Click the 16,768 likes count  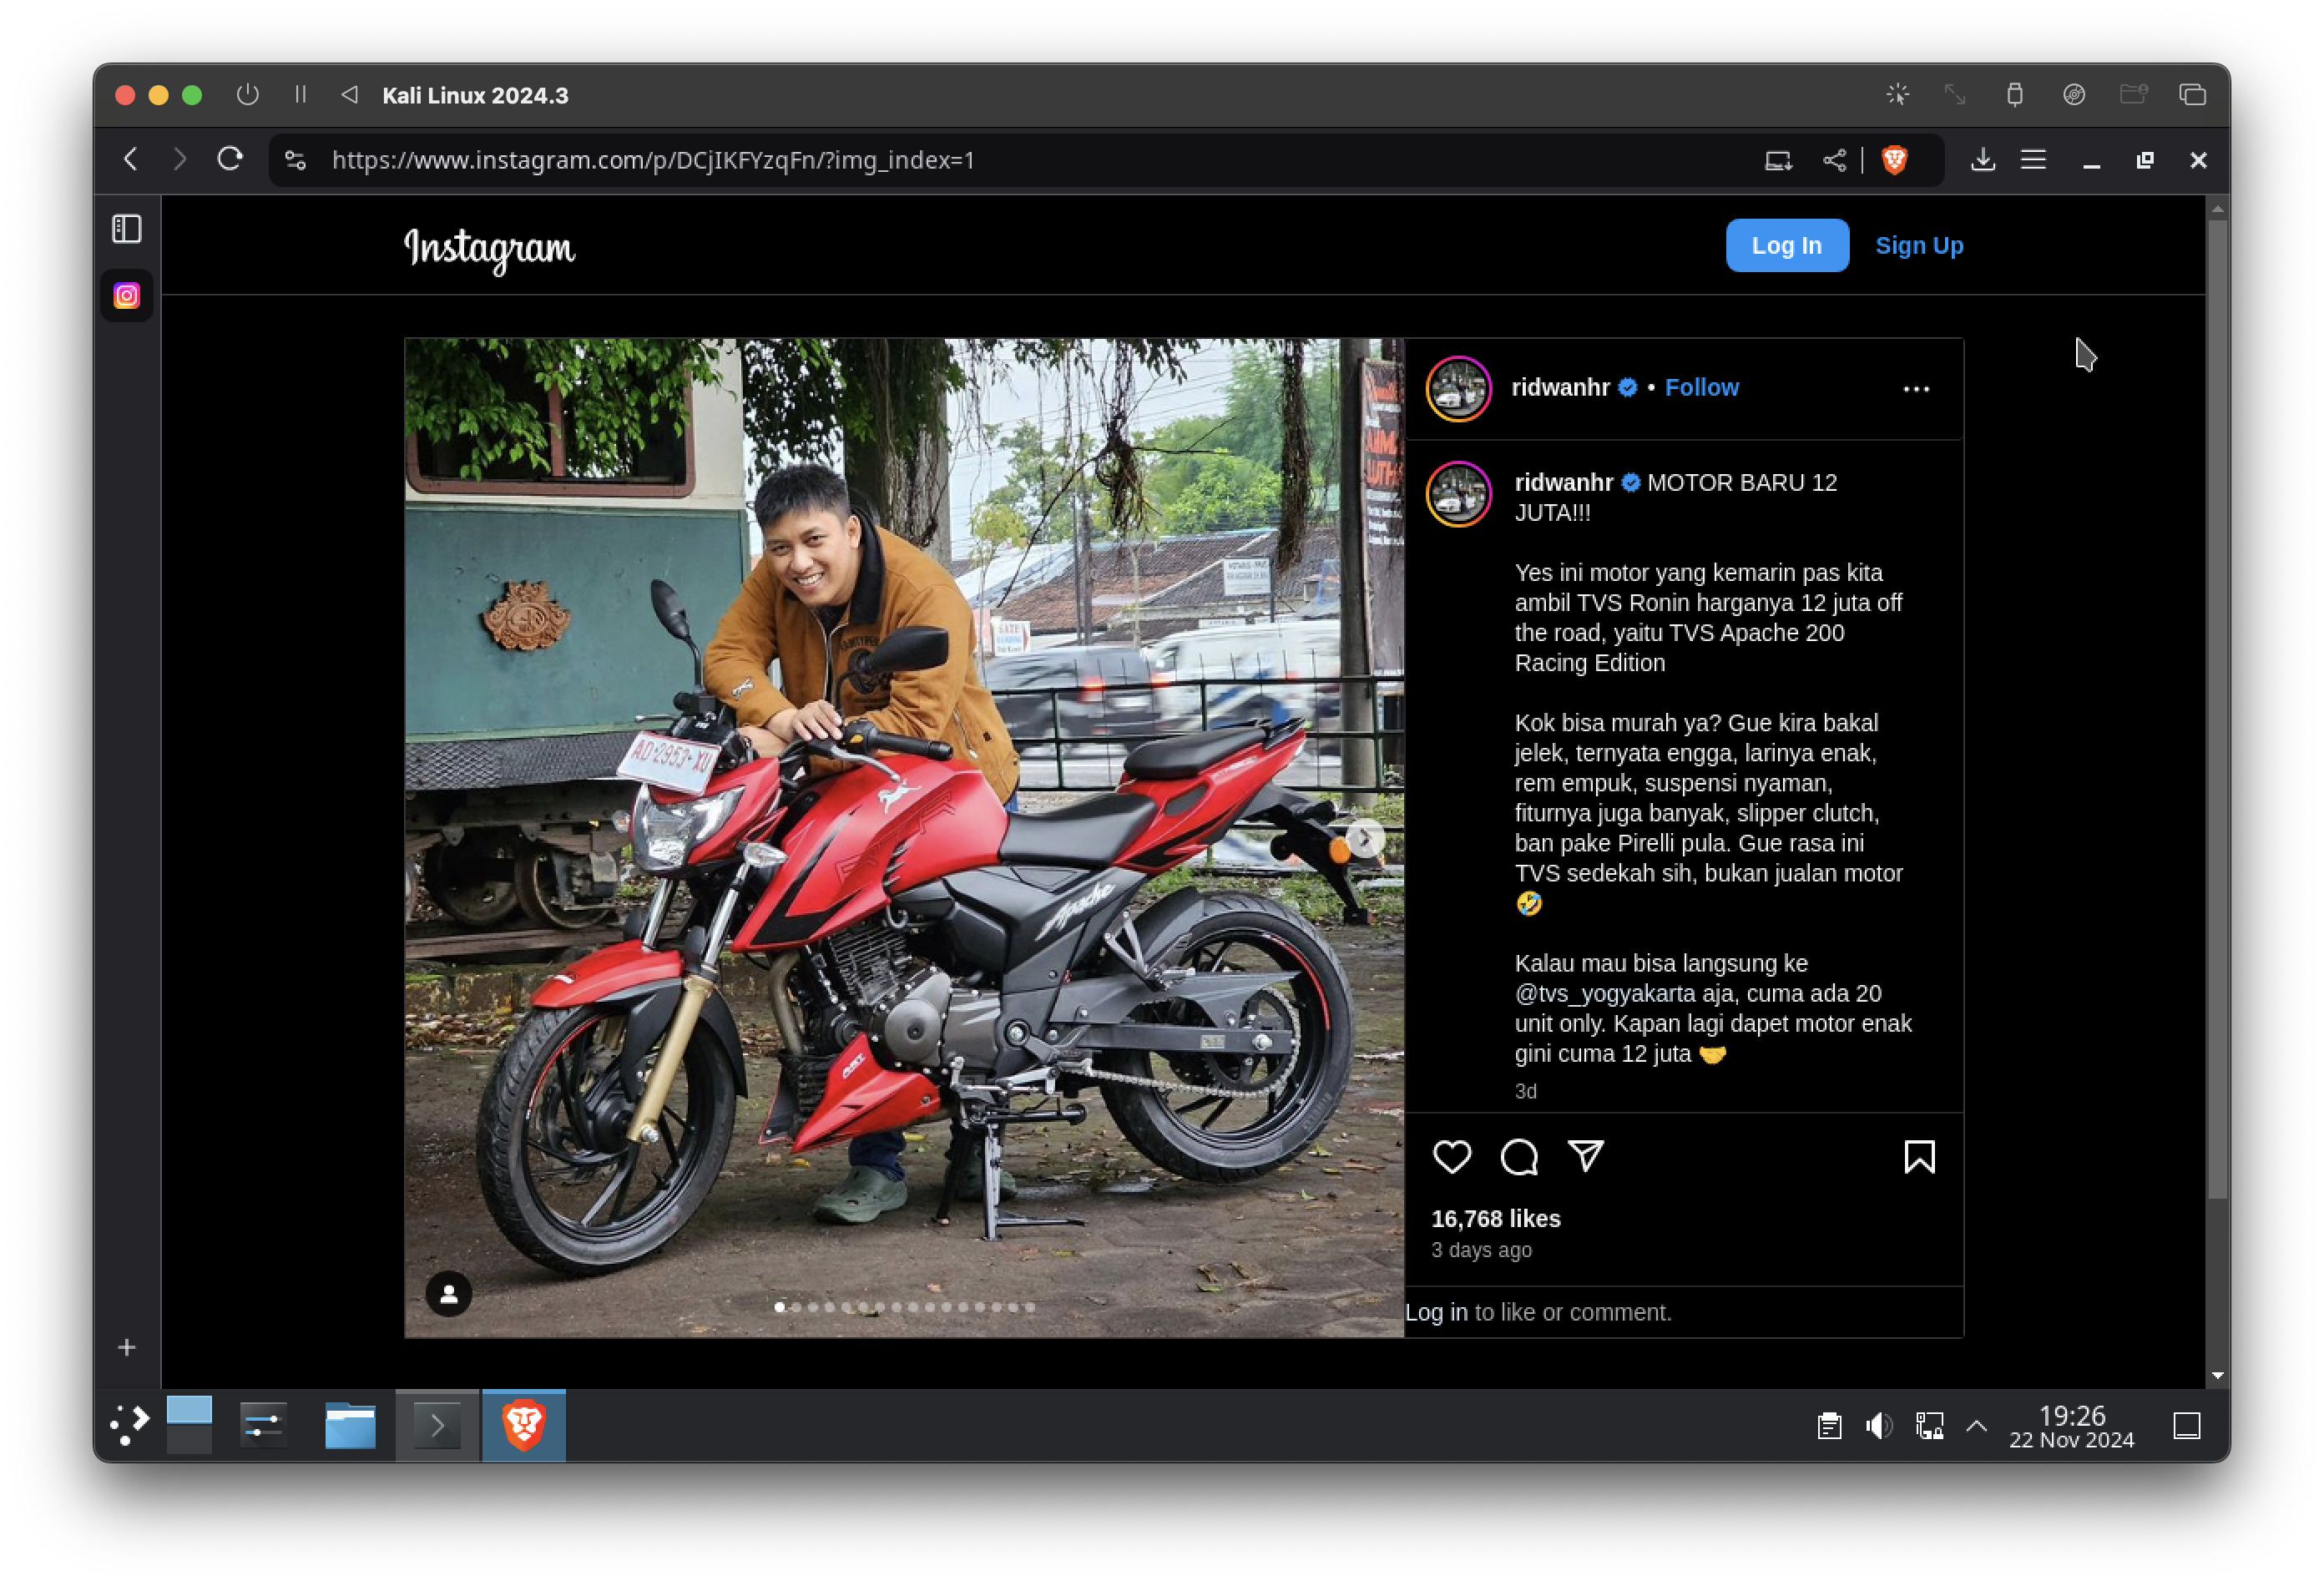[1495, 1218]
